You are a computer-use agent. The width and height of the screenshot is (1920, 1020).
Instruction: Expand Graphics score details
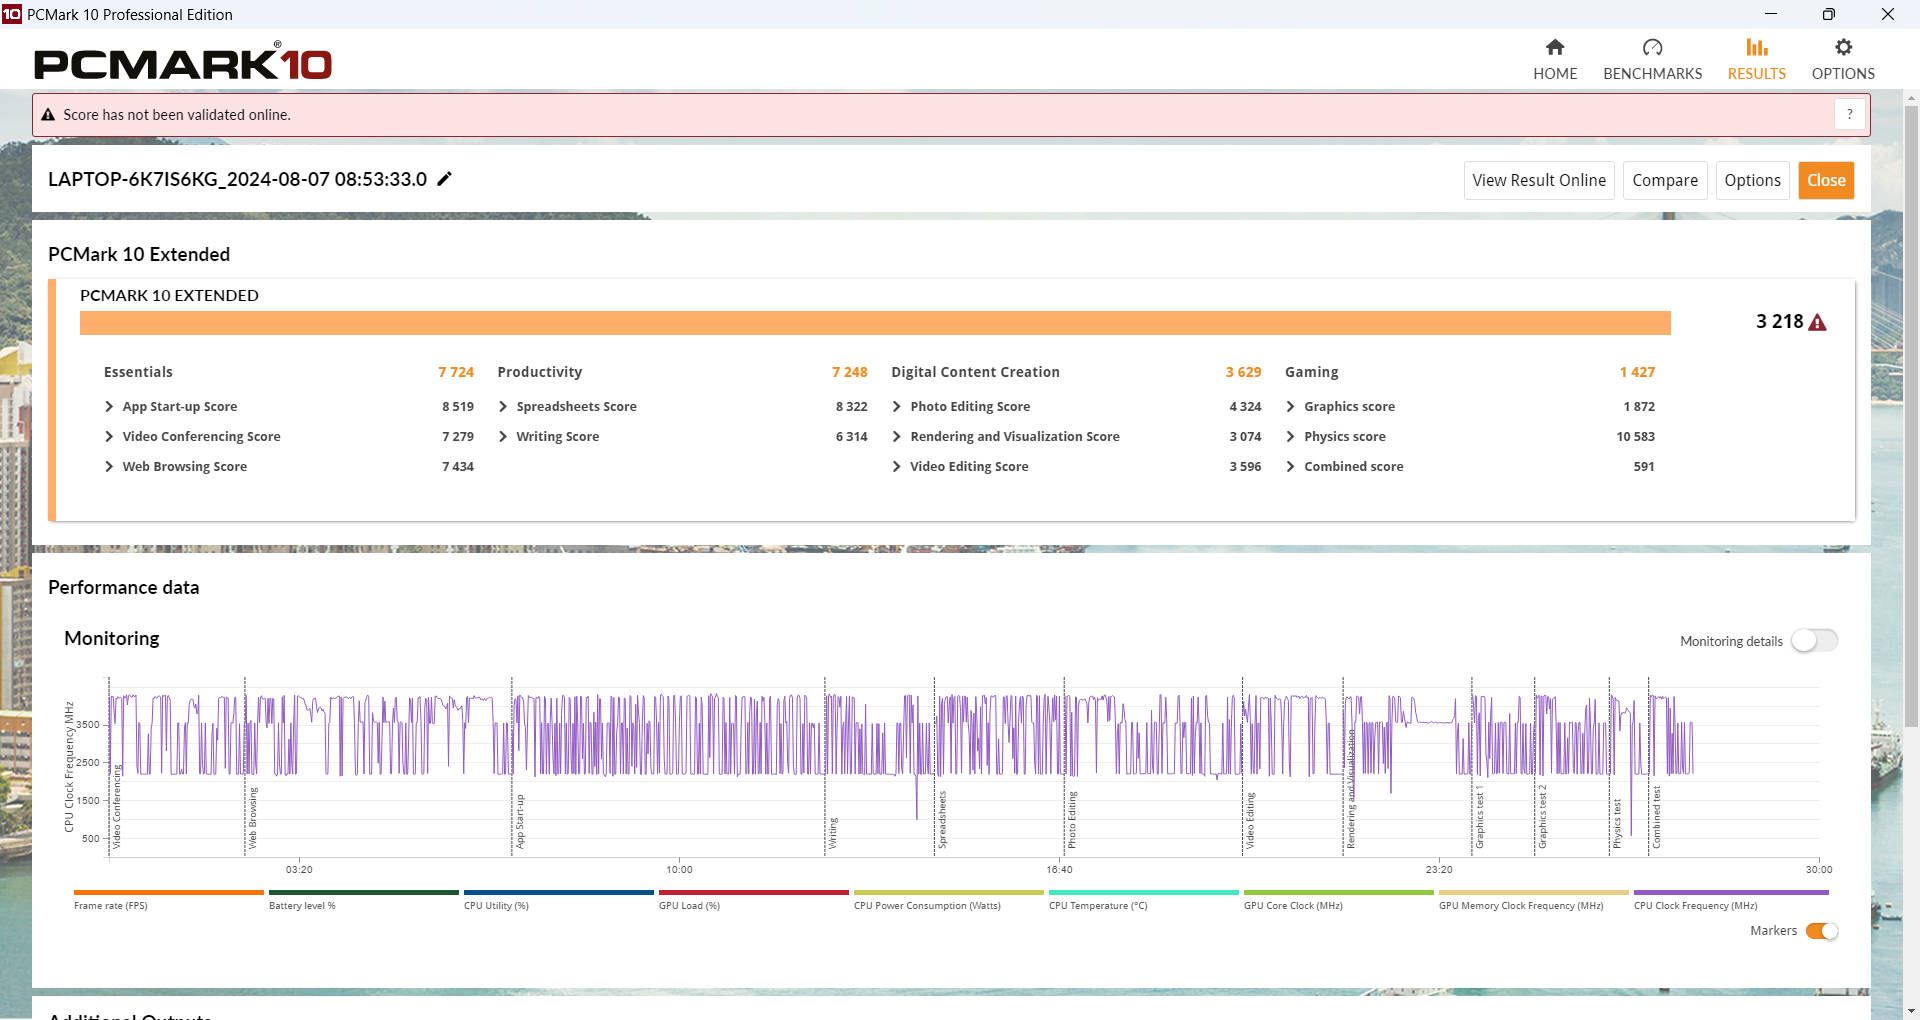click(x=1291, y=406)
